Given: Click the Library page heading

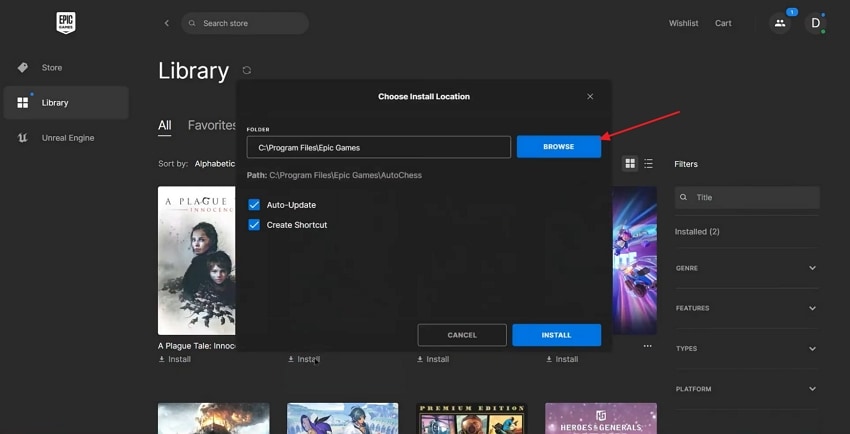Looking at the screenshot, I should [194, 71].
